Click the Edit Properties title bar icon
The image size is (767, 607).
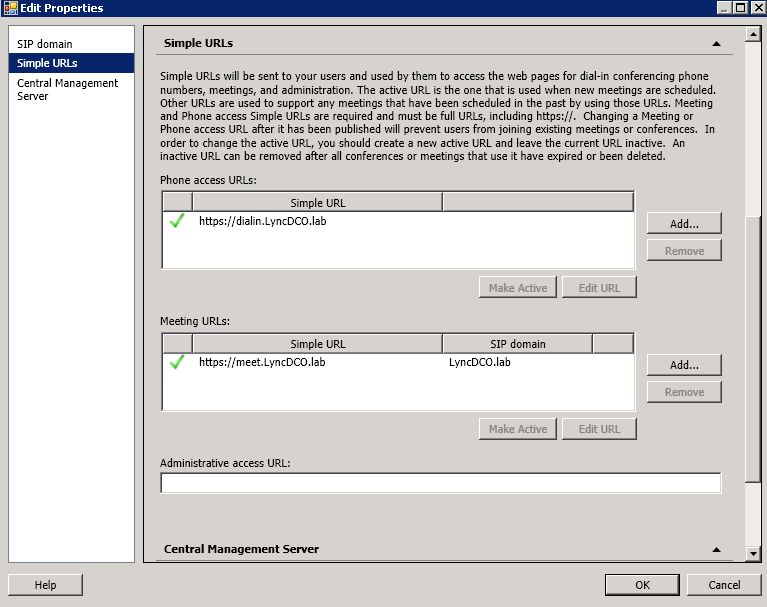point(10,8)
